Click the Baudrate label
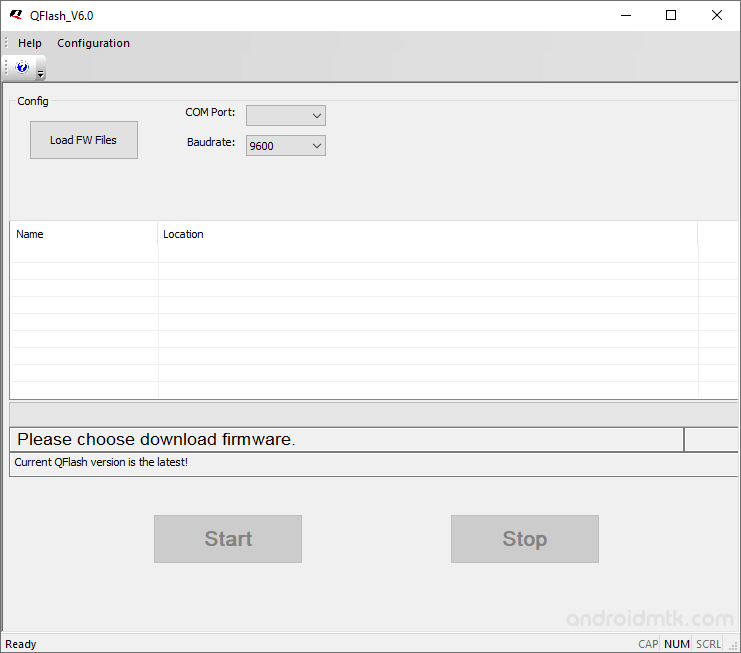The height and width of the screenshot is (653, 741). (211, 142)
